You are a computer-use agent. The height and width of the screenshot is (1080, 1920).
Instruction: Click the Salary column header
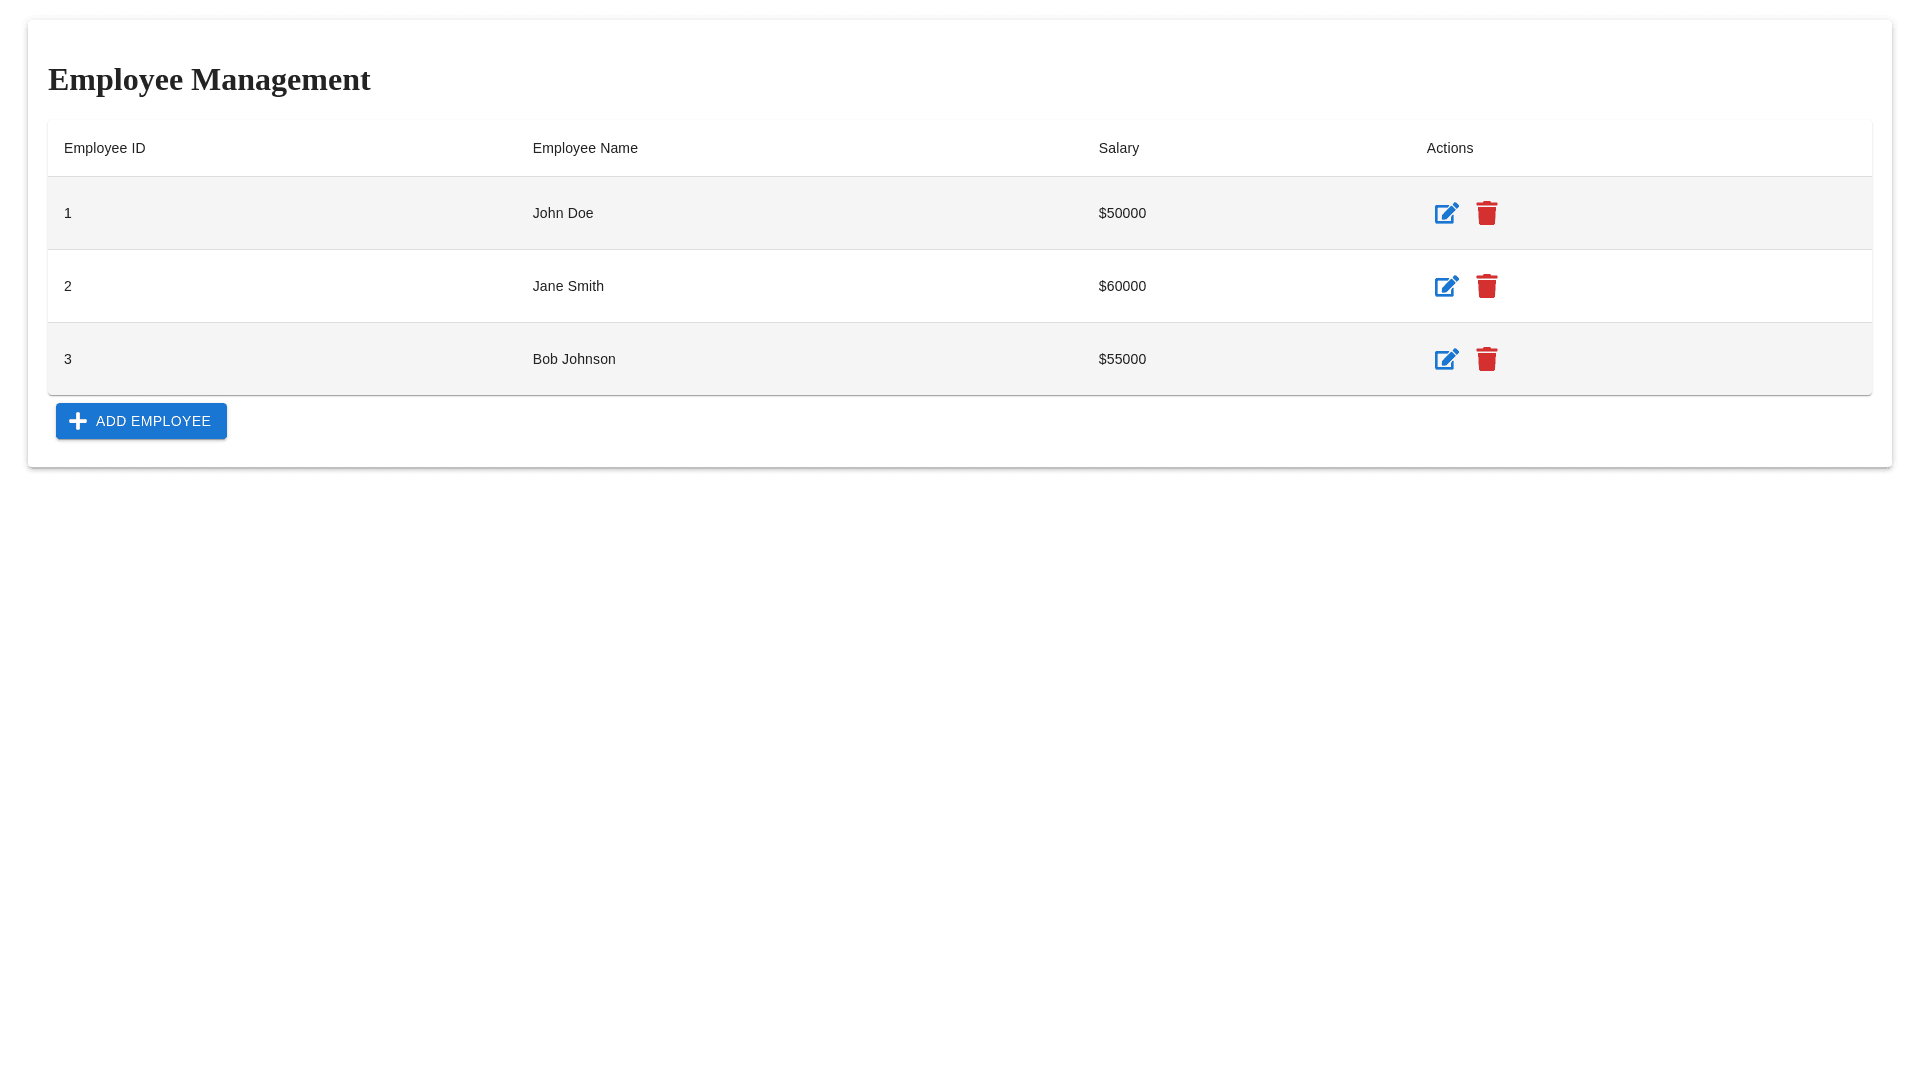(x=1118, y=148)
